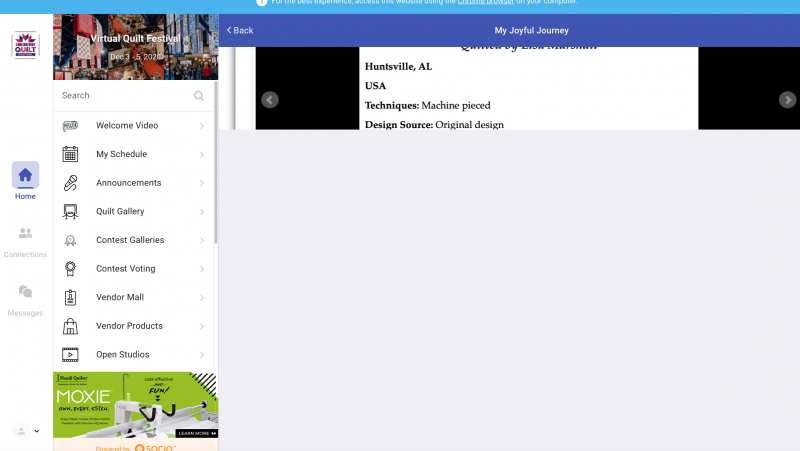The height and width of the screenshot is (451, 800).
Task: Click the search magnifier icon
Action: tap(199, 96)
